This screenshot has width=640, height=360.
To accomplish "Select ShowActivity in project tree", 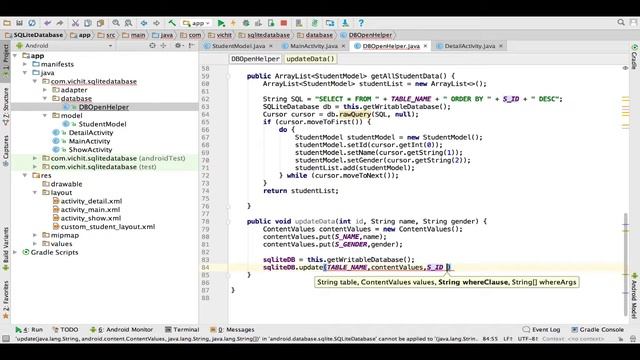I will [90, 150].
